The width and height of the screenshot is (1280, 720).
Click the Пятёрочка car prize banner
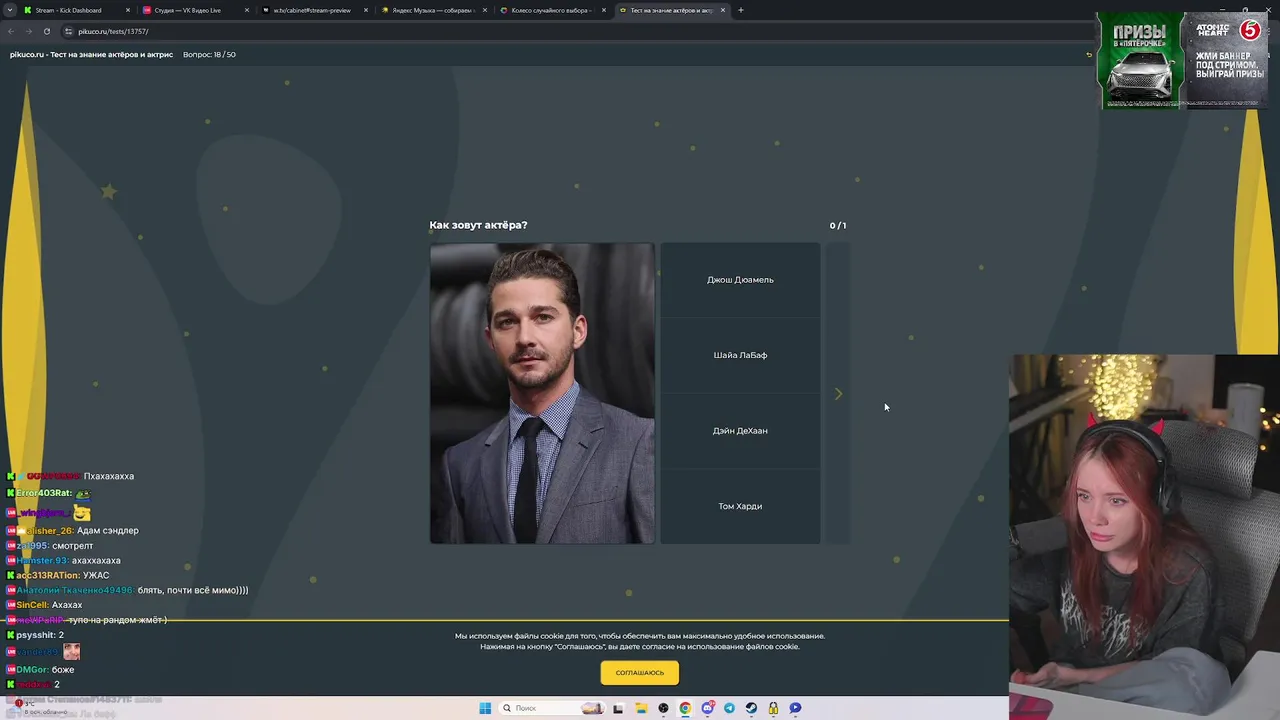[1140, 60]
